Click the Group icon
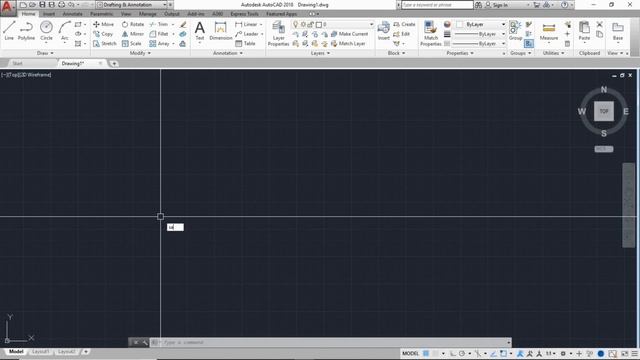 point(515,31)
